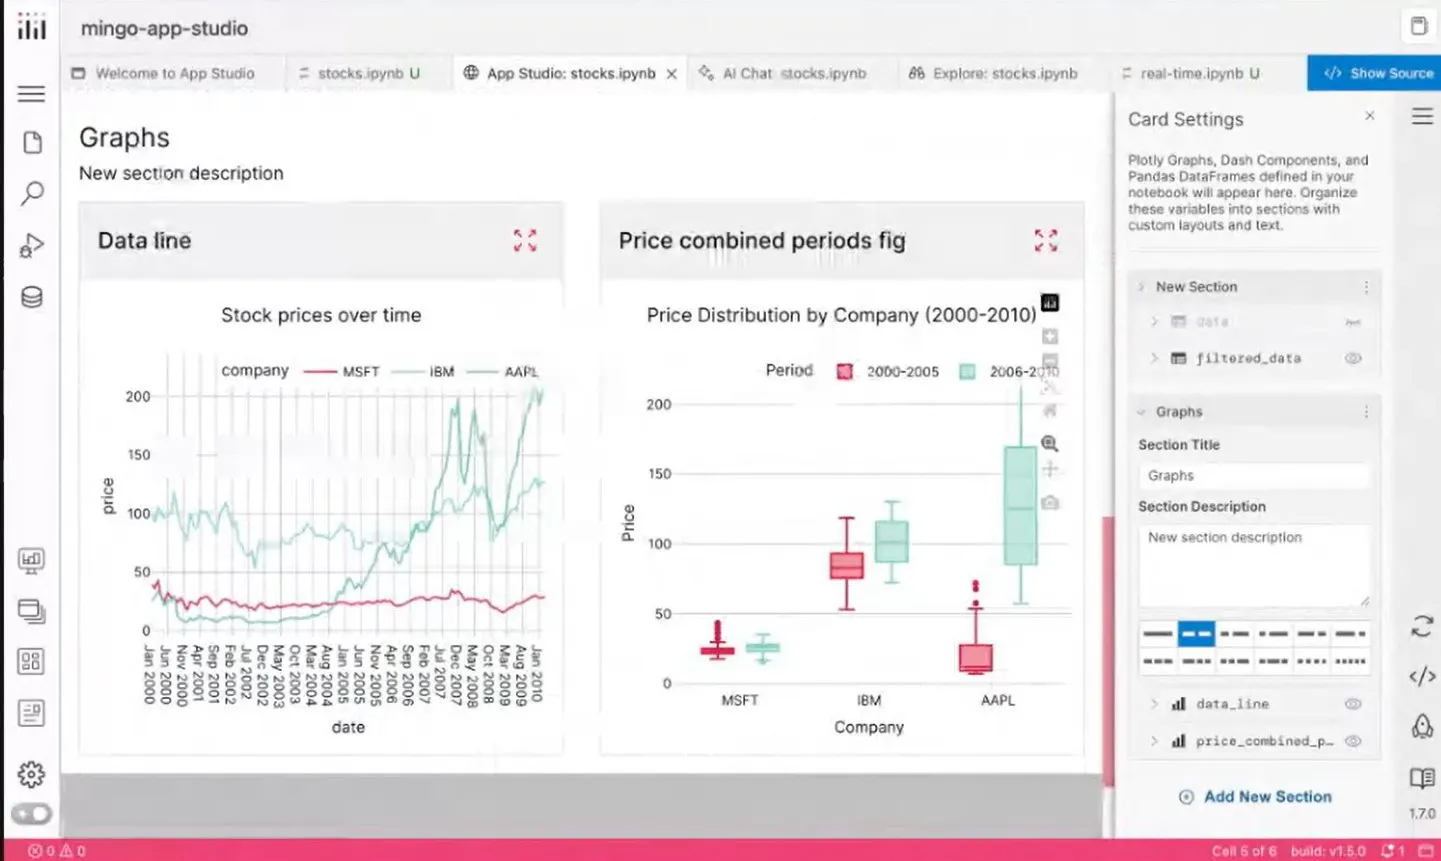
Task: Open the code brackets icon on right
Action: coord(1422,676)
